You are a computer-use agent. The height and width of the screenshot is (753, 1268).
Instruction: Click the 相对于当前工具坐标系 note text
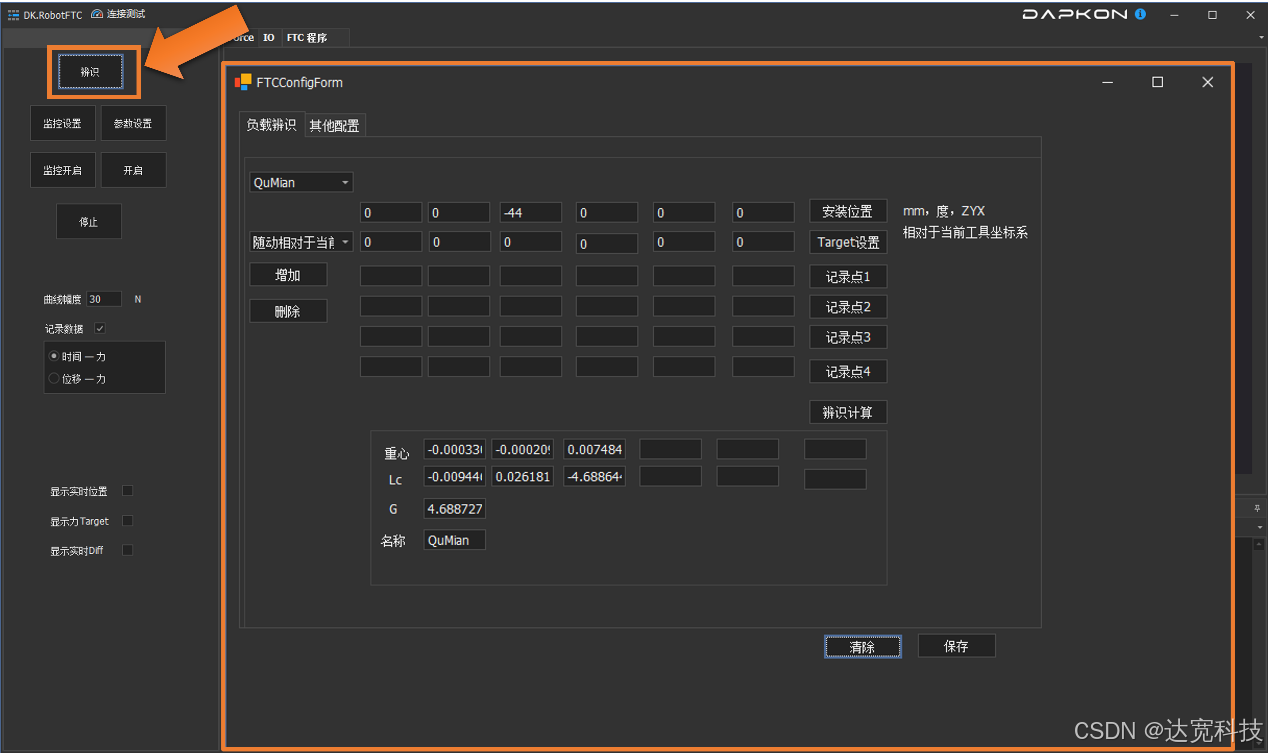[x=965, y=233]
